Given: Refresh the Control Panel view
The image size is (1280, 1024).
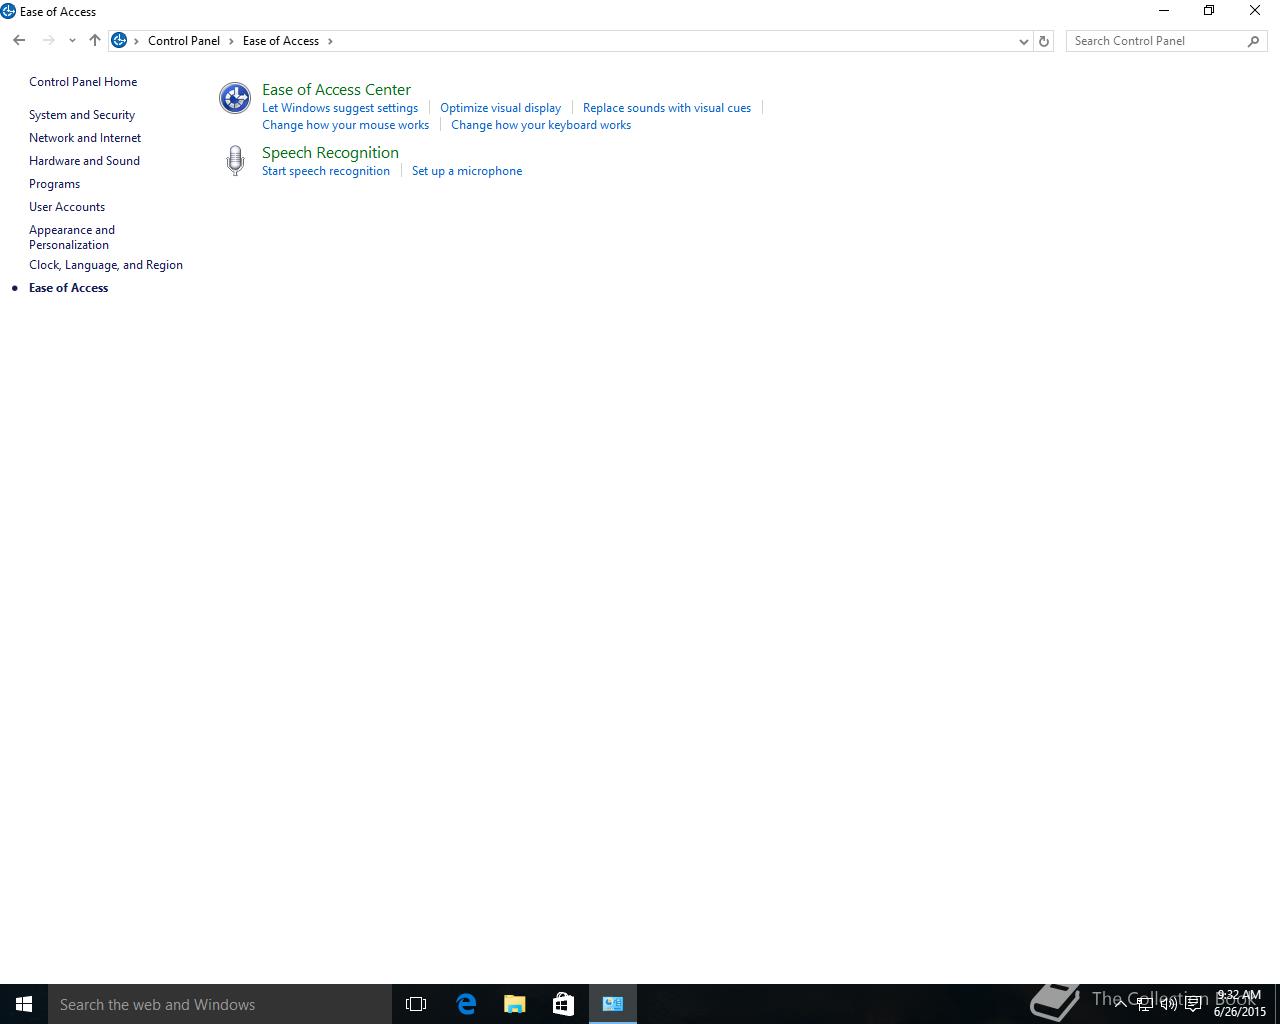Looking at the screenshot, I should (x=1044, y=41).
